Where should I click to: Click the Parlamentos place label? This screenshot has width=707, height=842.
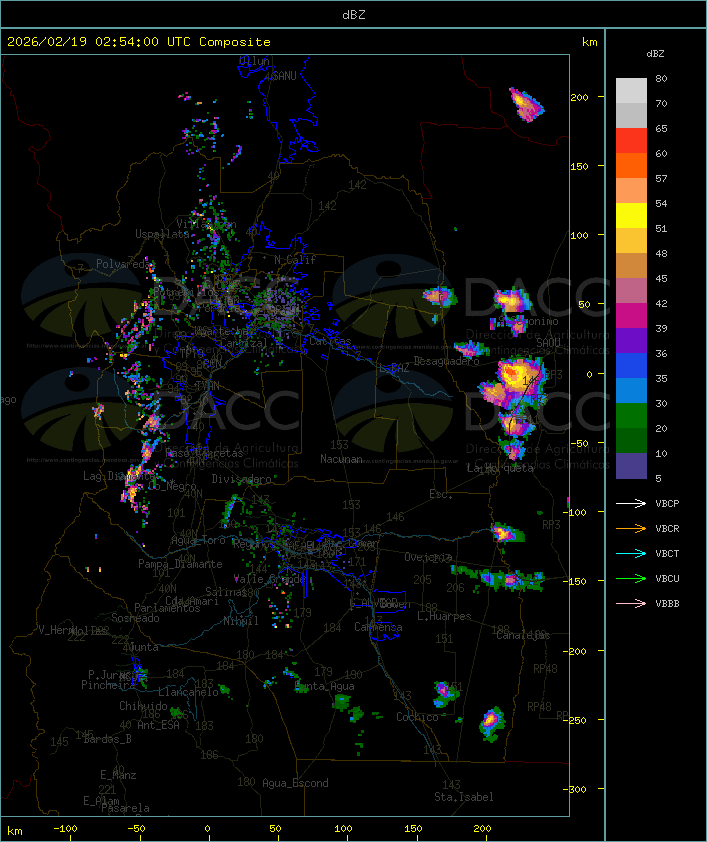[x=167, y=608]
